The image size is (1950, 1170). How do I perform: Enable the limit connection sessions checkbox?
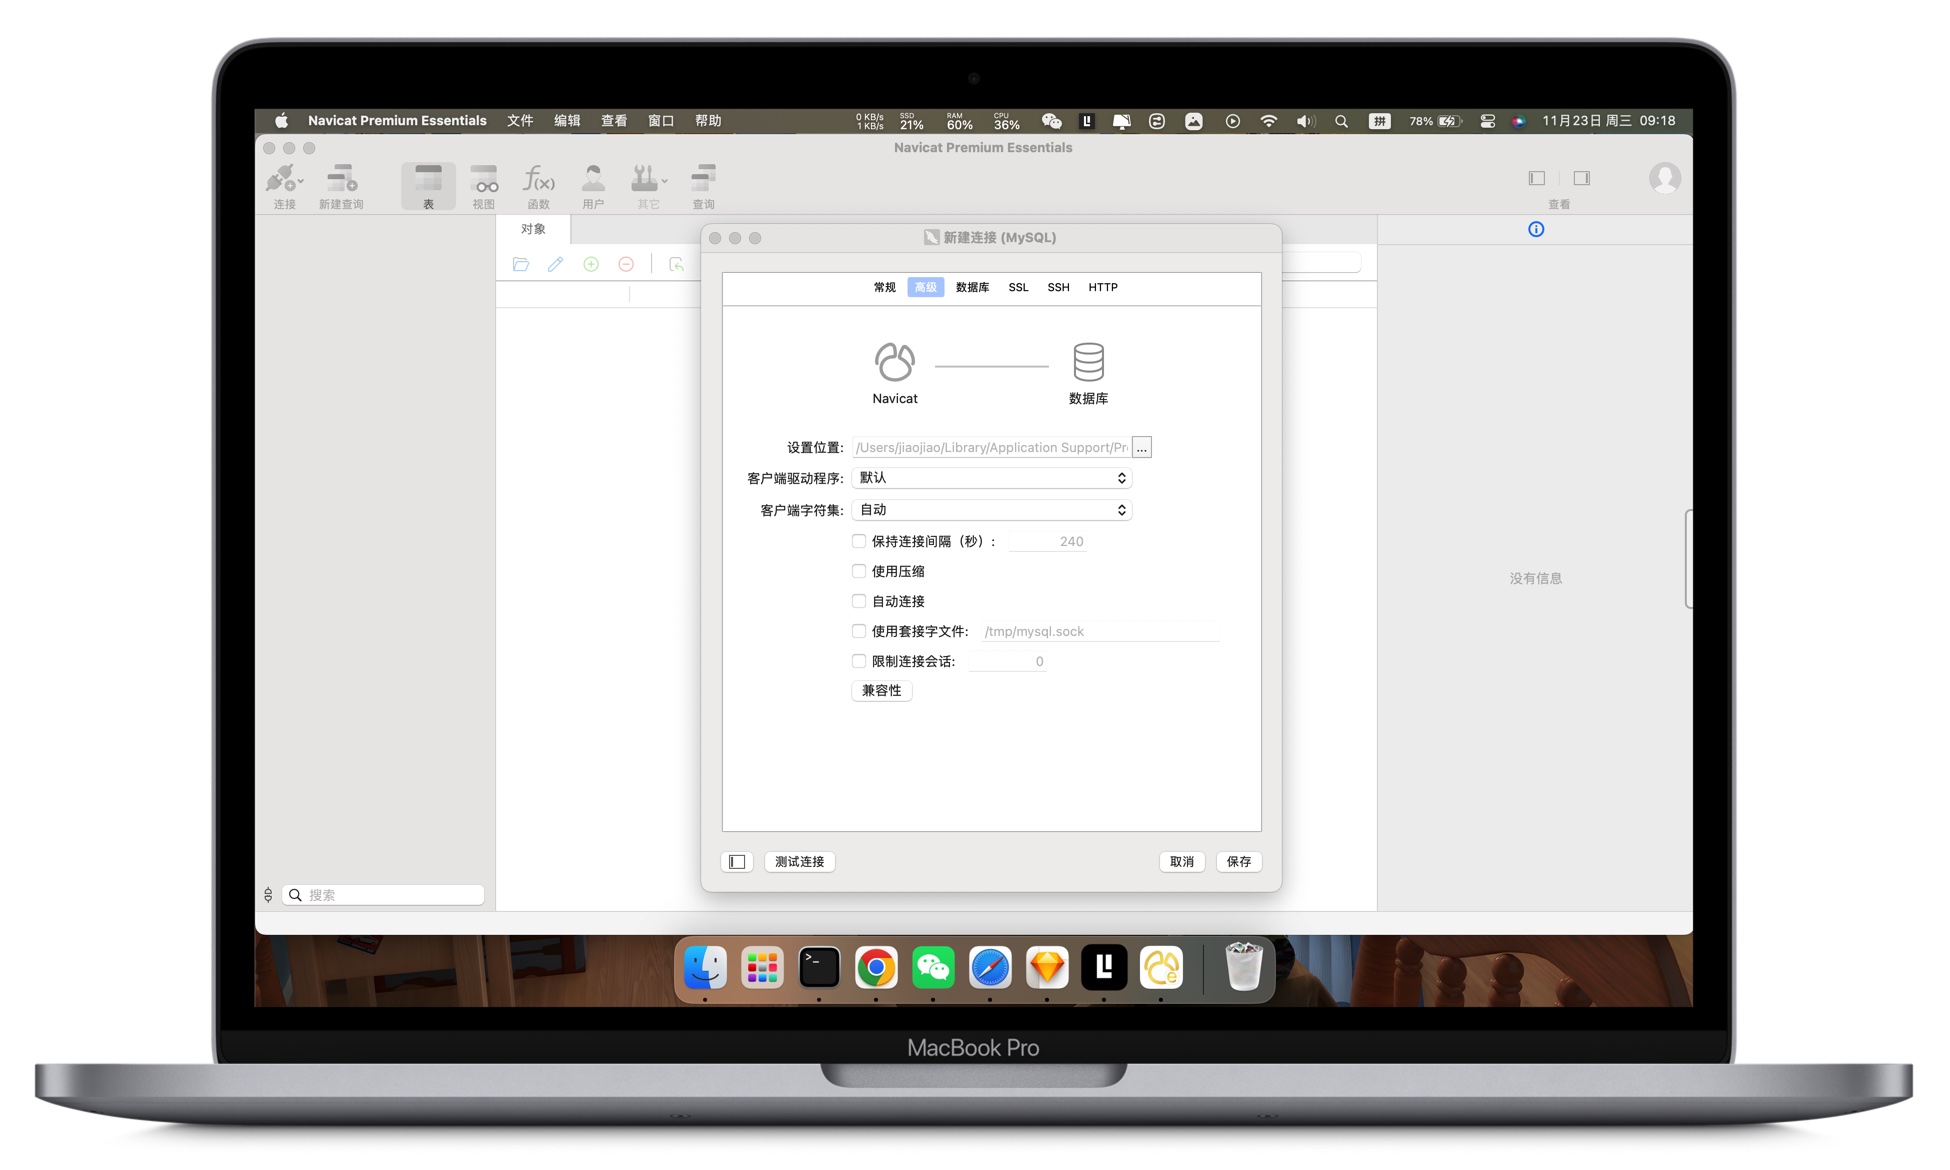coord(858,661)
